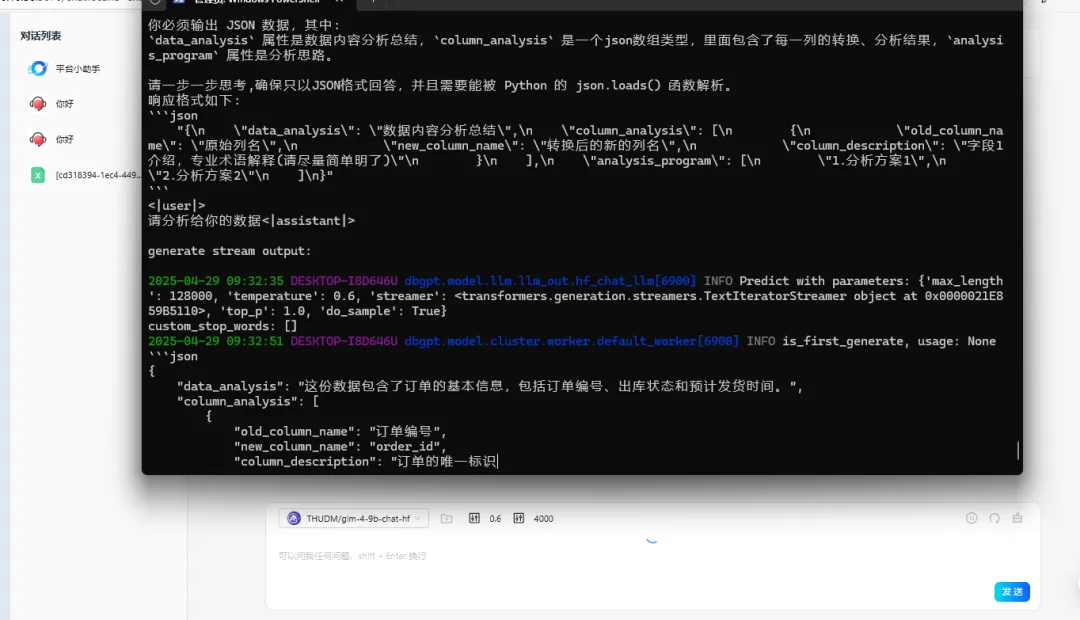
Task: Pause the response with the stop icon
Action: pyautogui.click(x=971, y=518)
